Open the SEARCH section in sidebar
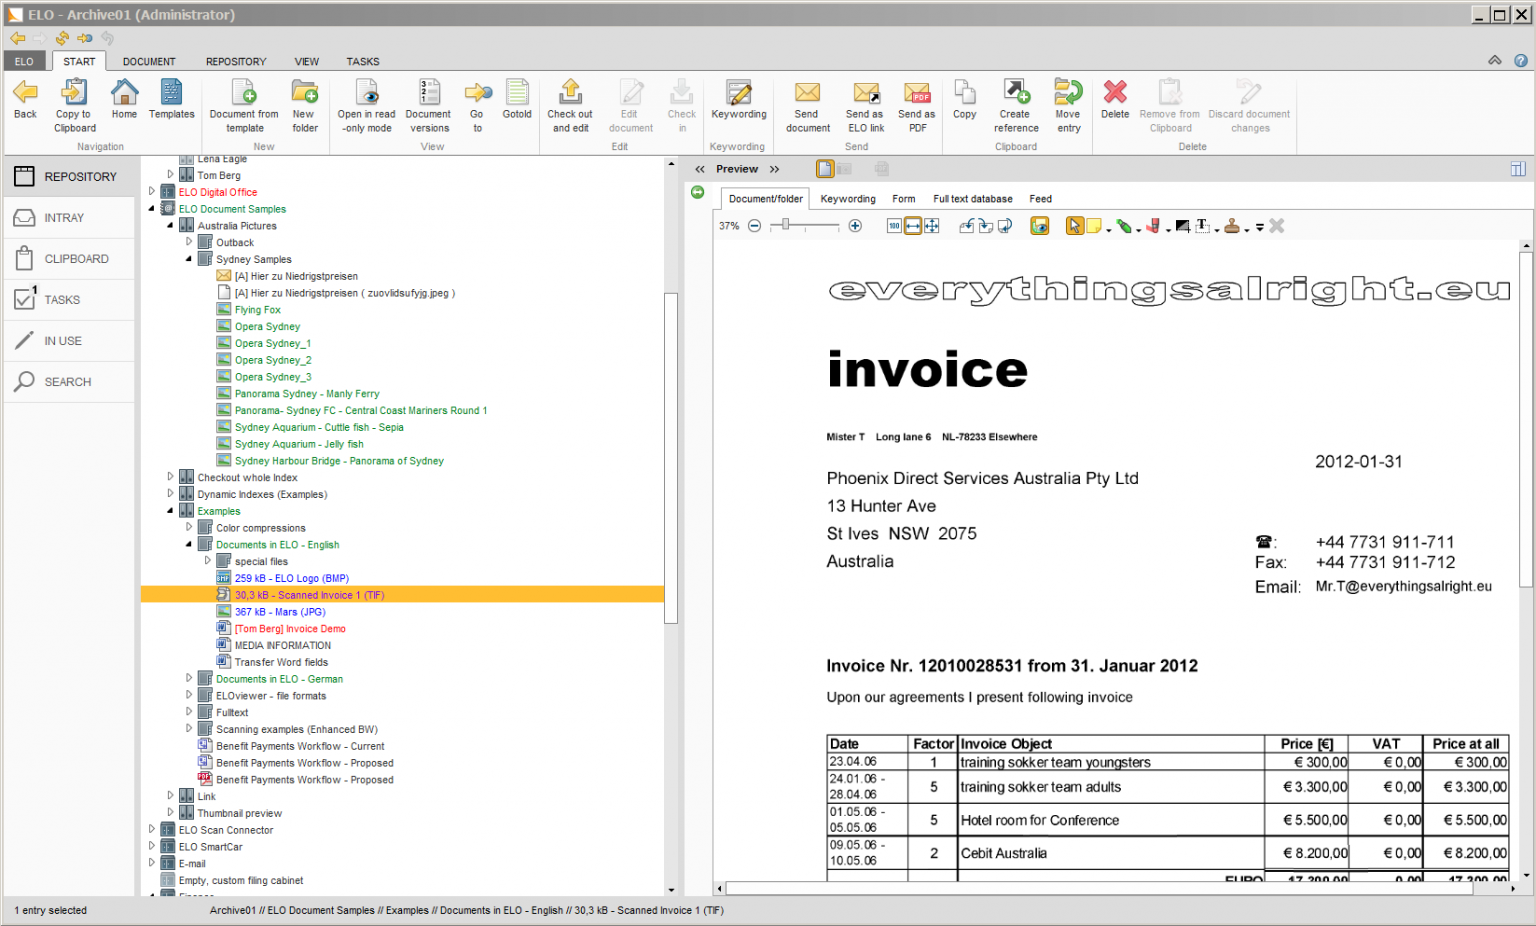This screenshot has width=1536, height=926. pyautogui.click(x=67, y=382)
